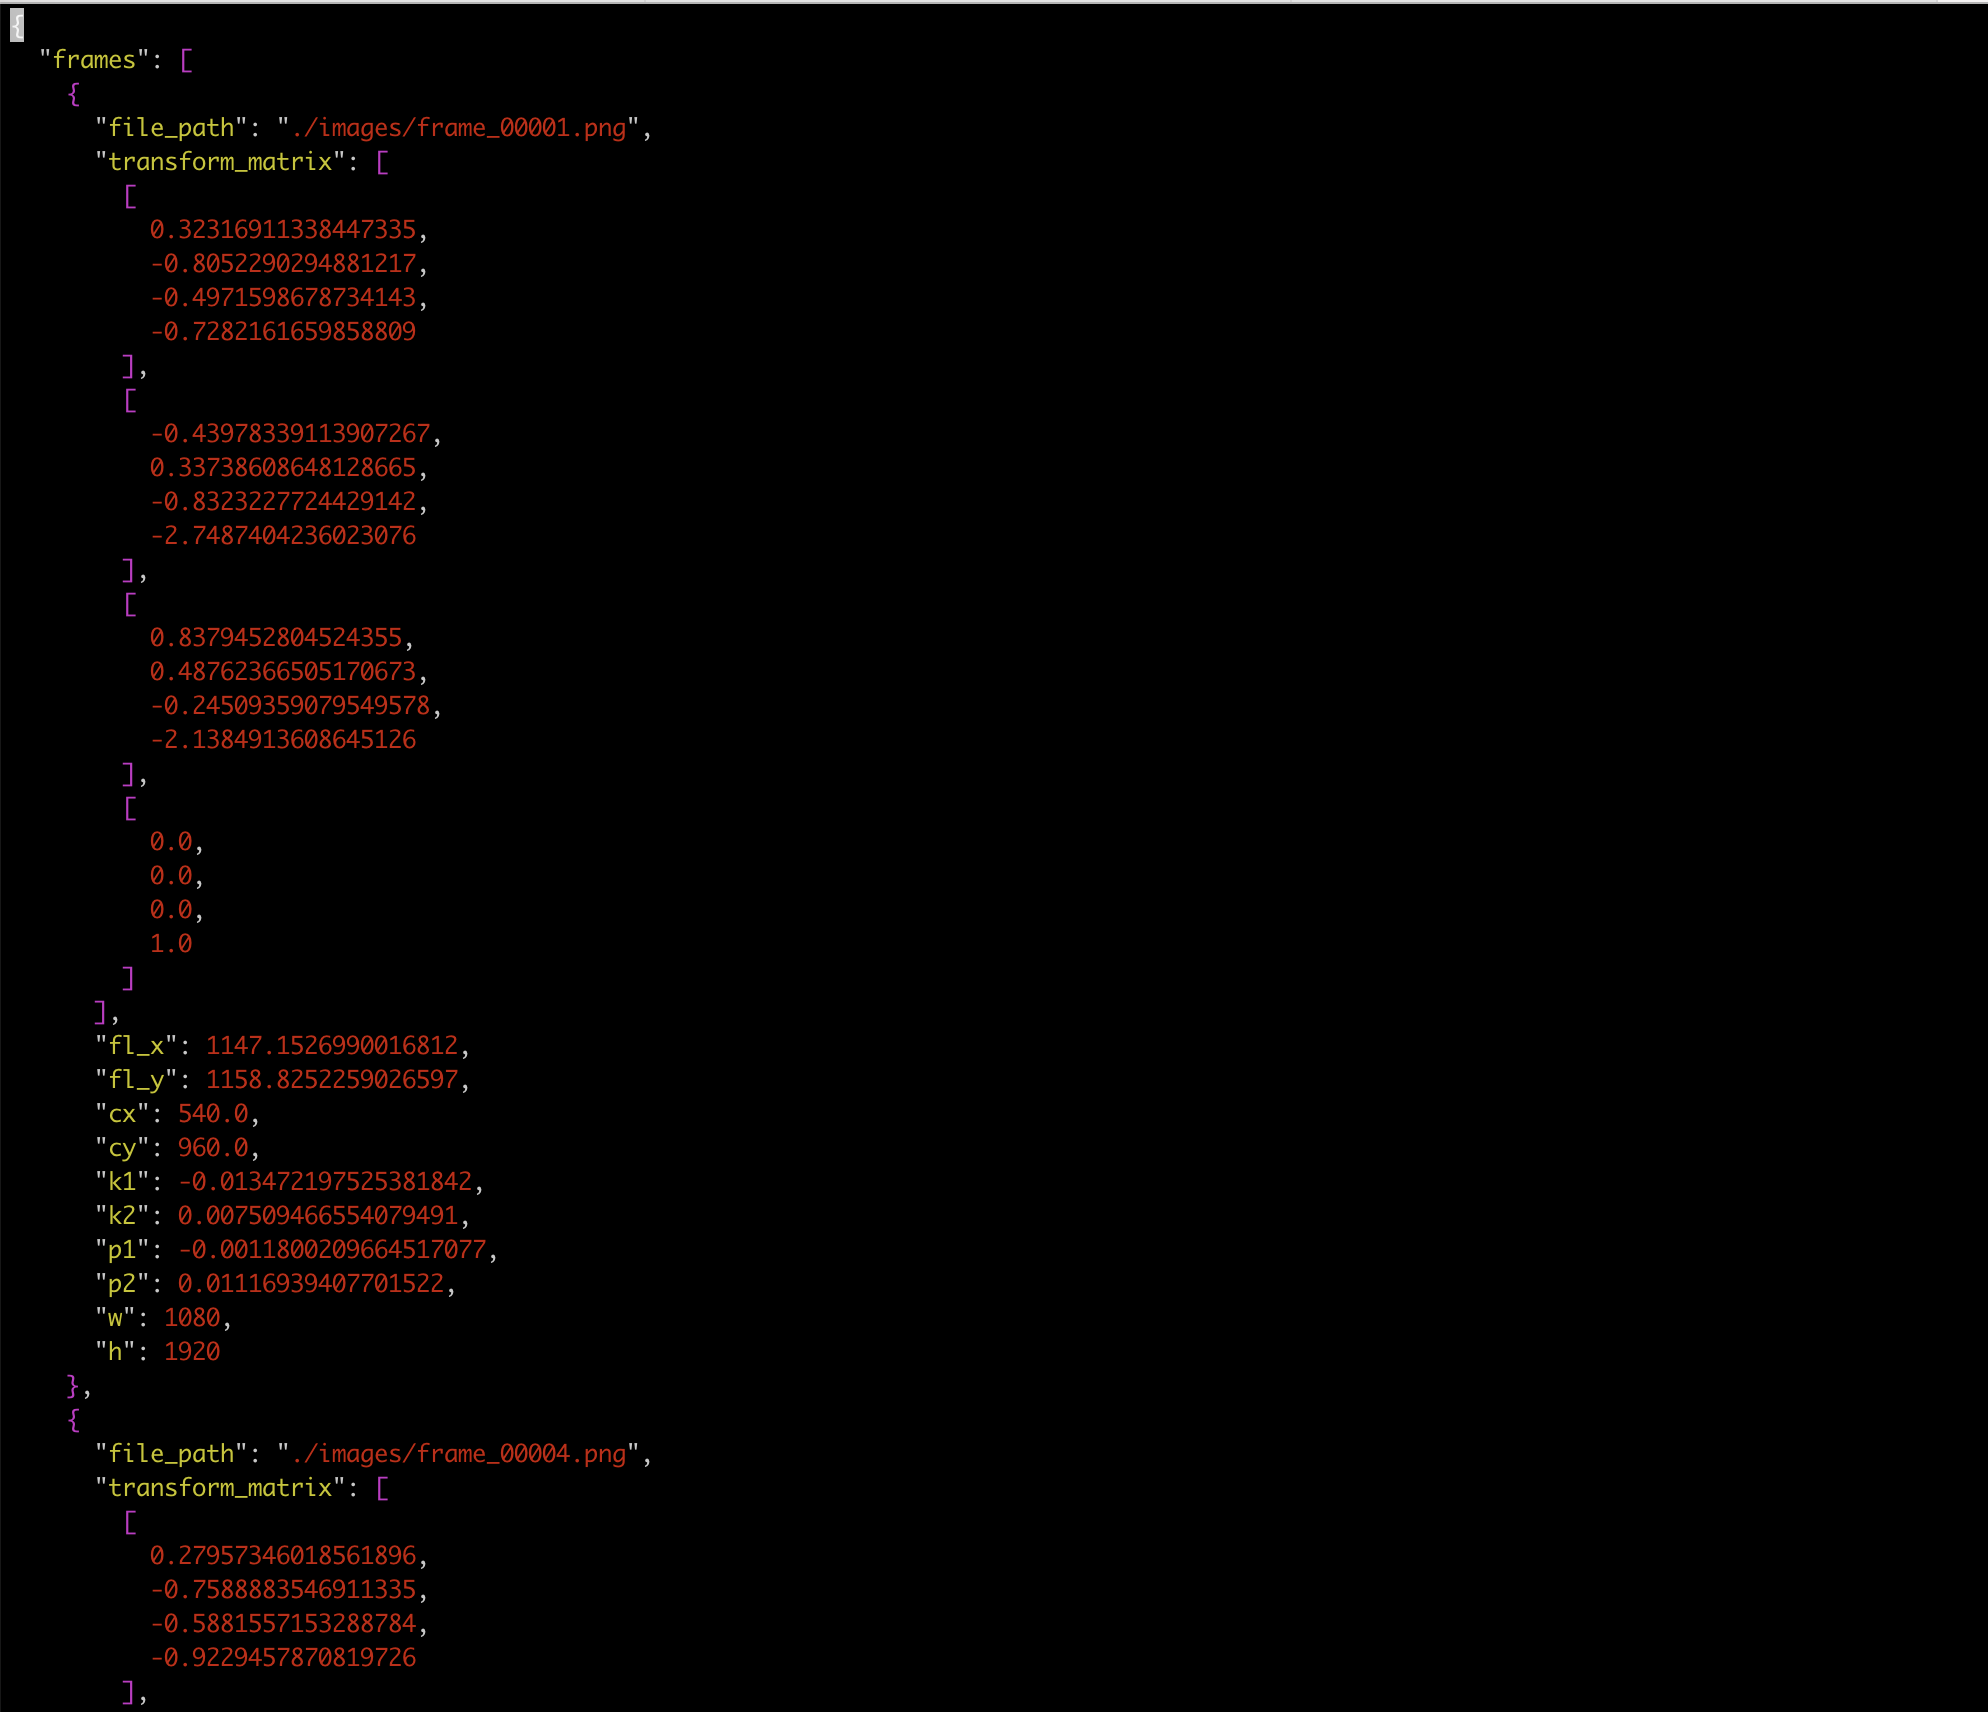Click the "cy" value 960.0
Screen dimensions: 1988x1712
213,1148
